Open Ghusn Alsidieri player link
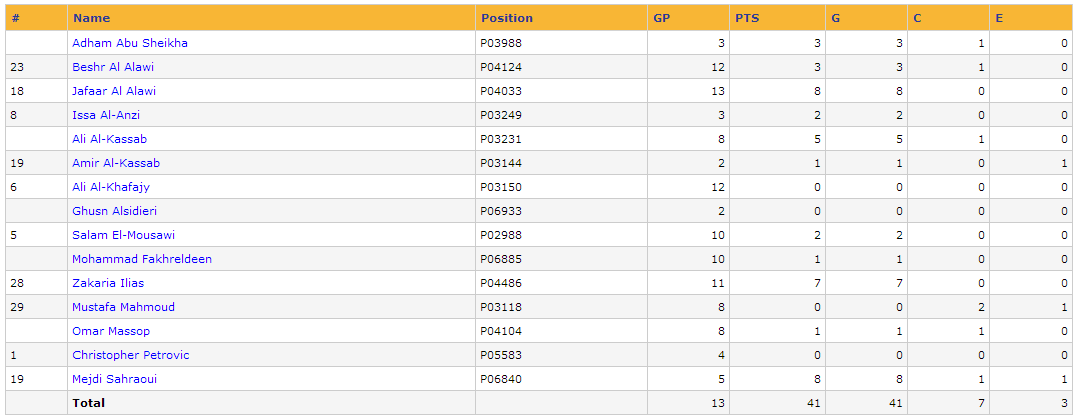The height and width of the screenshot is (419, 1077). coord(115,212)
